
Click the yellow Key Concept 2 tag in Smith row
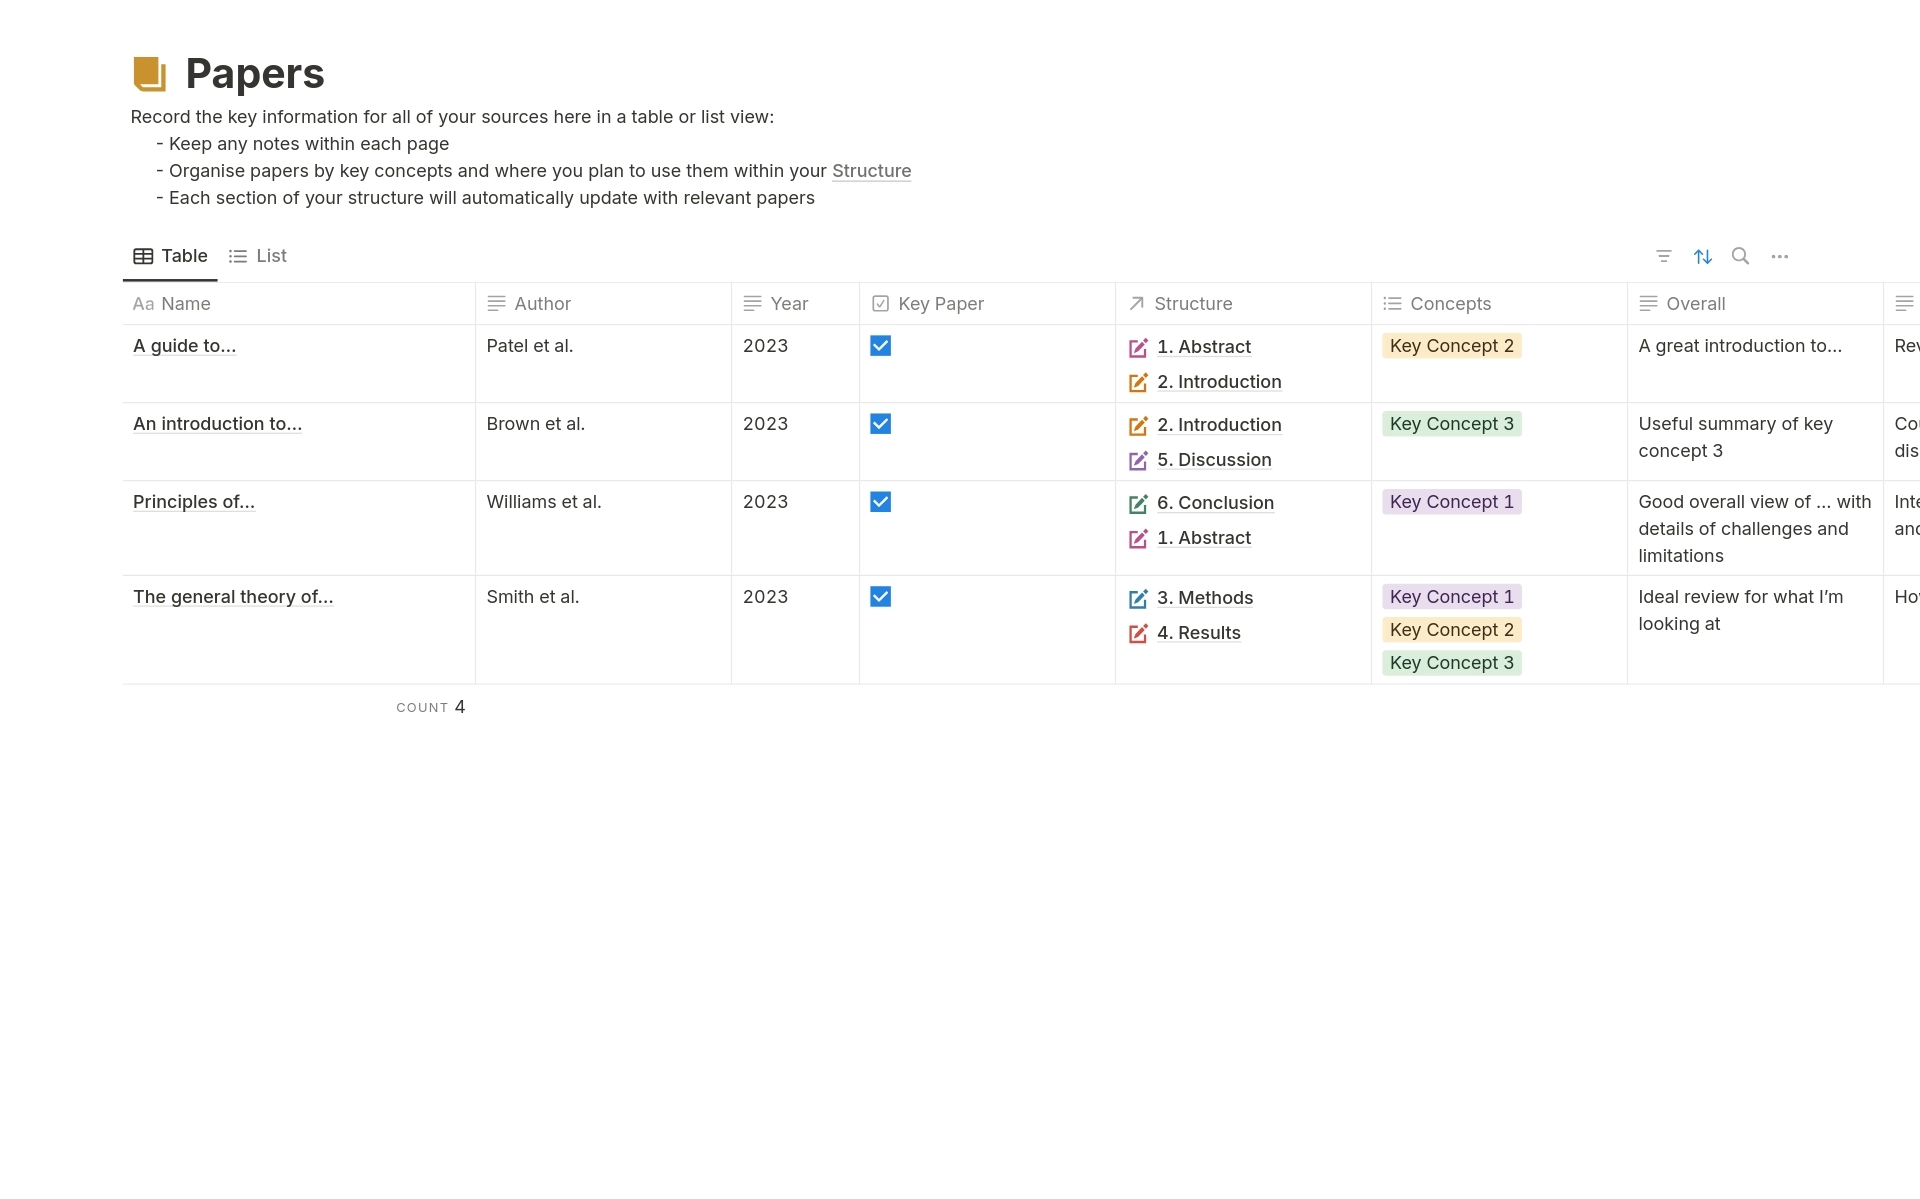1451,630
